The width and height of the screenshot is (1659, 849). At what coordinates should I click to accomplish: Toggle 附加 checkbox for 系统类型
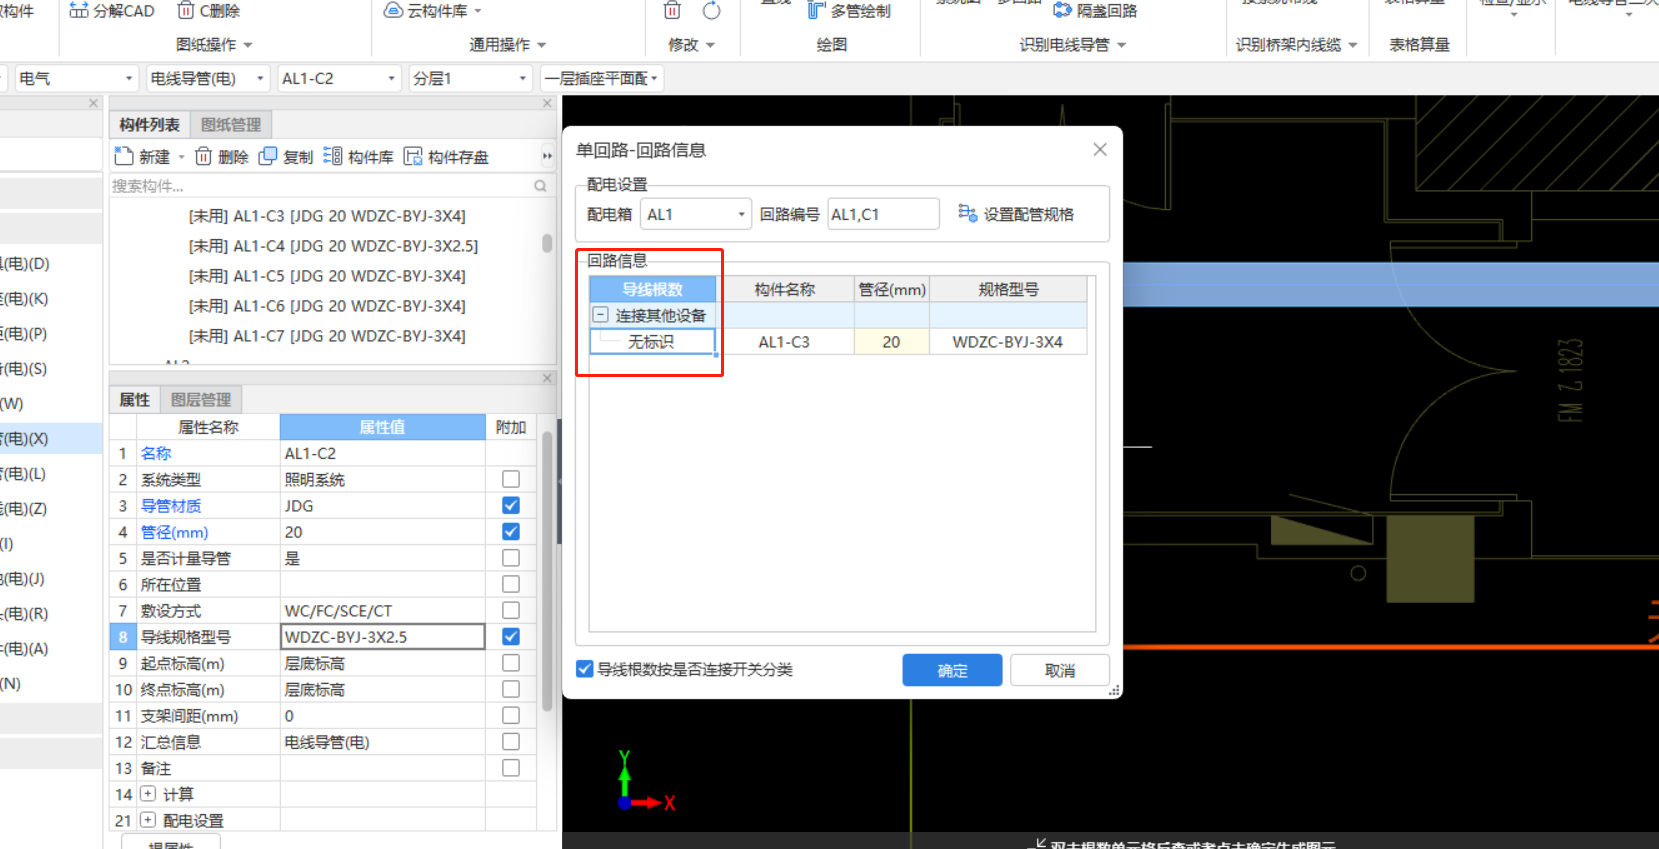(511, 479)
